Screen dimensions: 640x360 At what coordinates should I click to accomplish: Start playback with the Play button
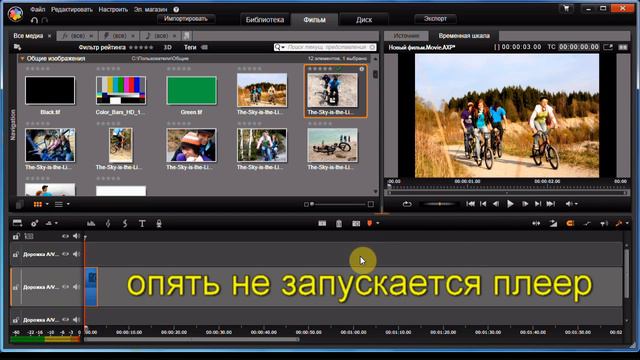[x=510, y=204]
